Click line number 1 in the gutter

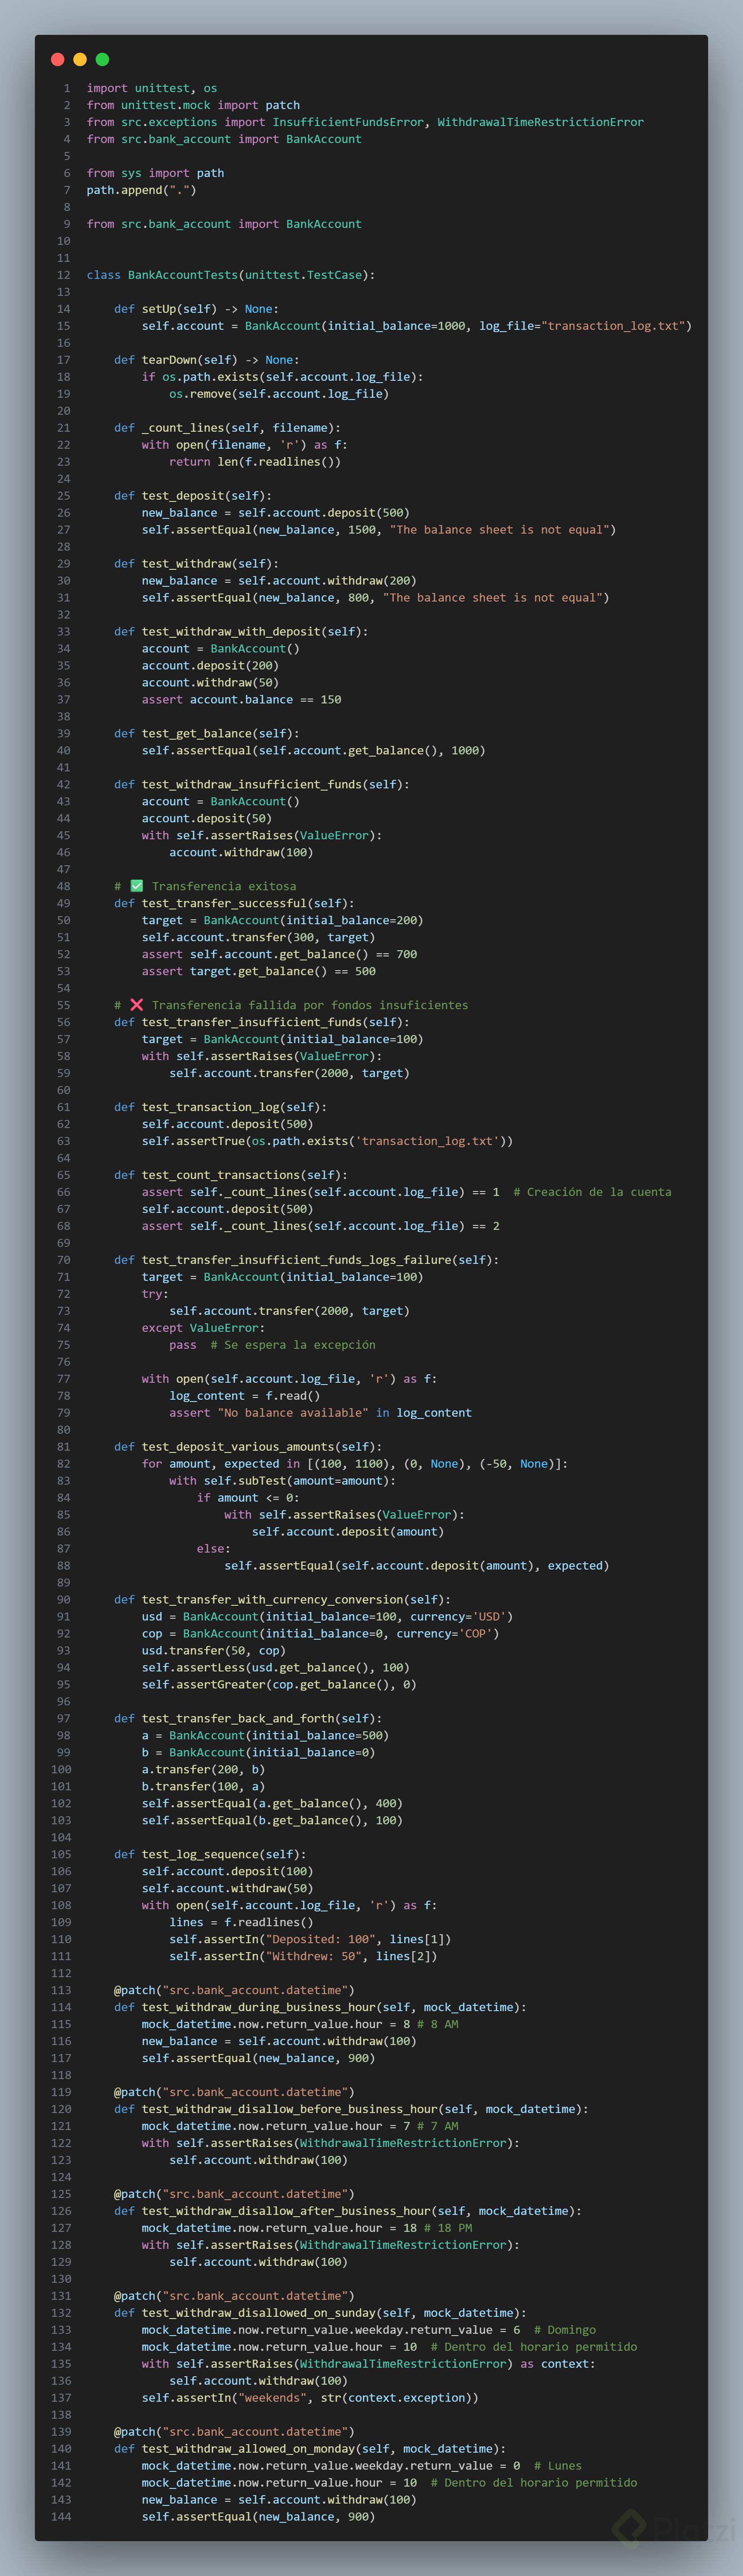tap(67, 88)
